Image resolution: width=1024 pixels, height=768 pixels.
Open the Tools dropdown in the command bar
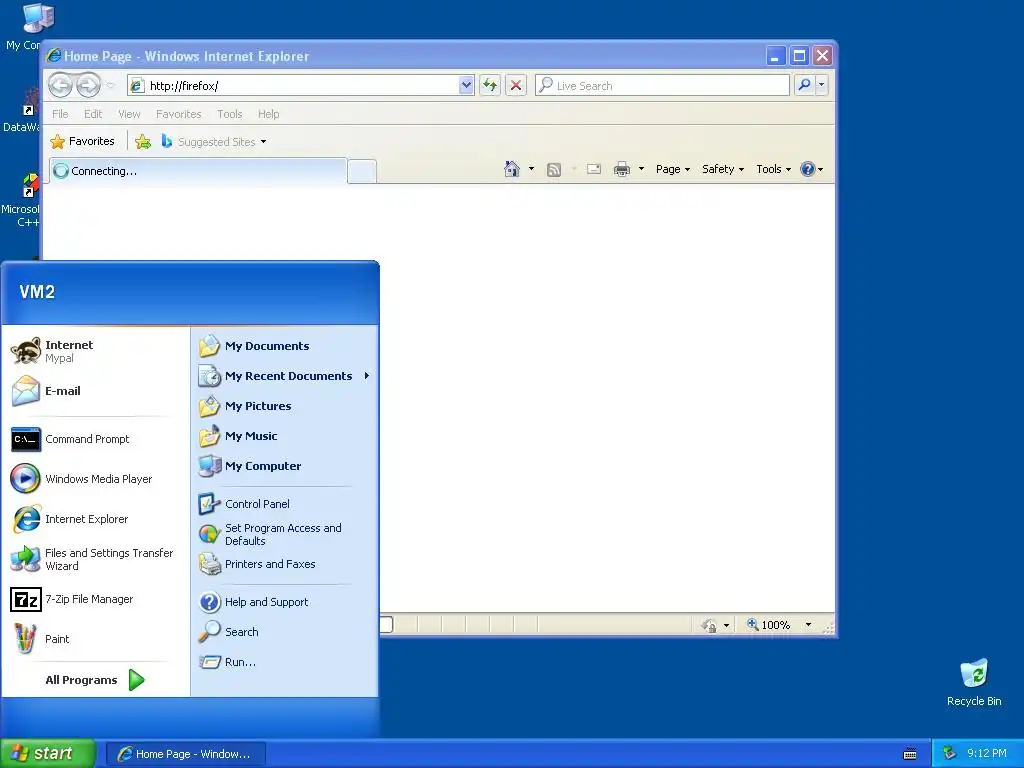click(773, 169)
